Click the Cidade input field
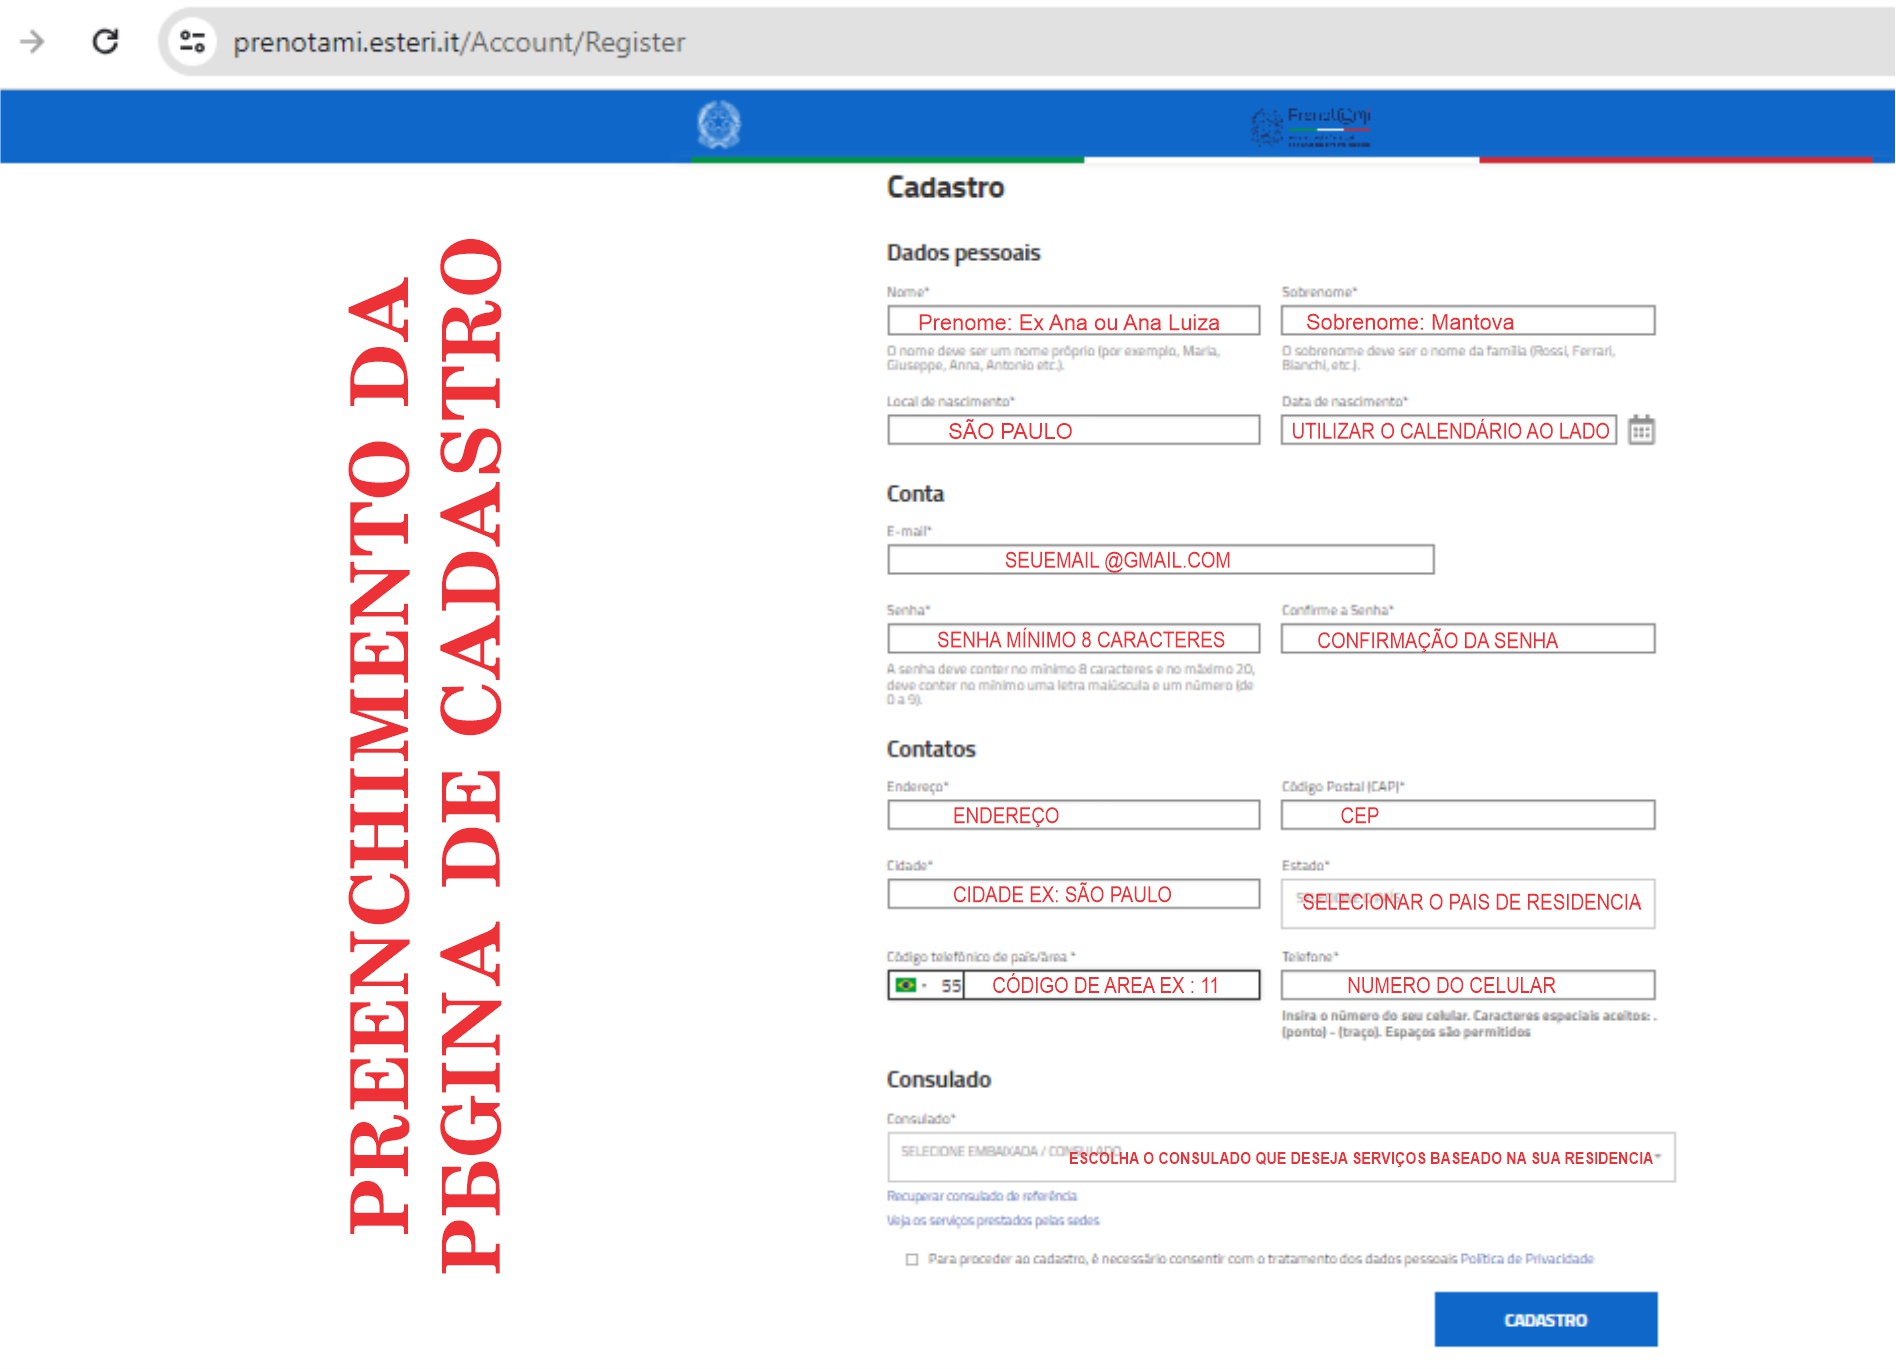The width and height of the screenshot is (1896, 1369). (x=1074, y=894)
